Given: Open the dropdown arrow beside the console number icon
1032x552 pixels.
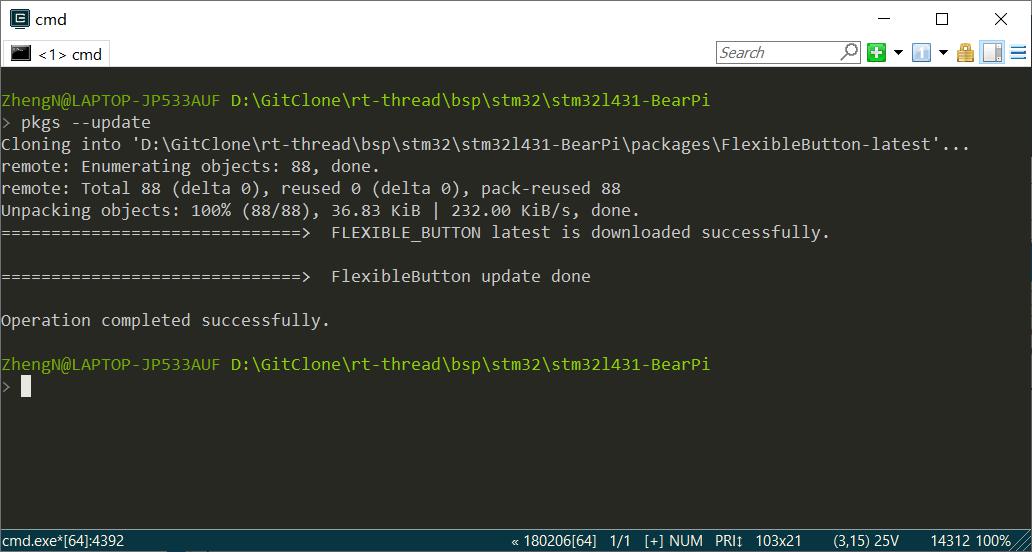Looking at the screenshot, I should [943, 53].
